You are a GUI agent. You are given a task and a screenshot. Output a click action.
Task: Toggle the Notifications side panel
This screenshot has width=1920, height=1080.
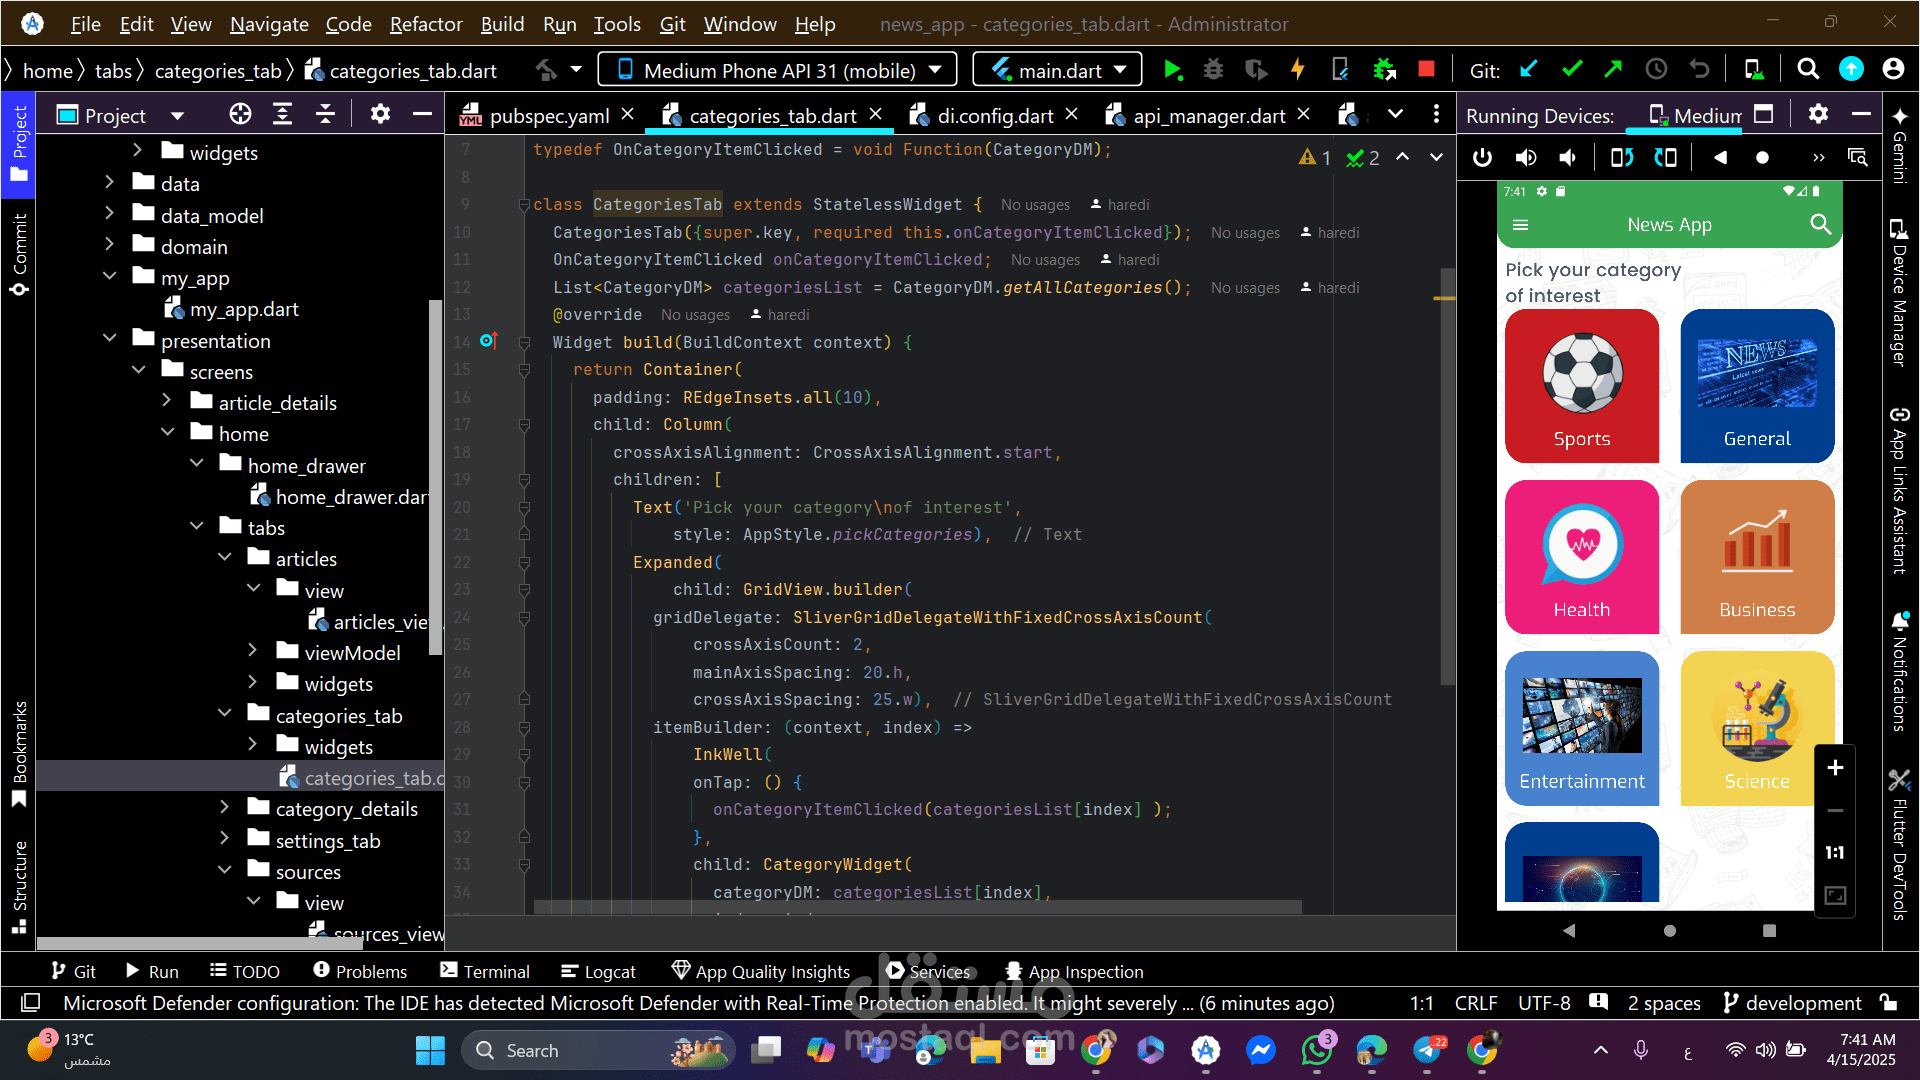[1900, 671]
